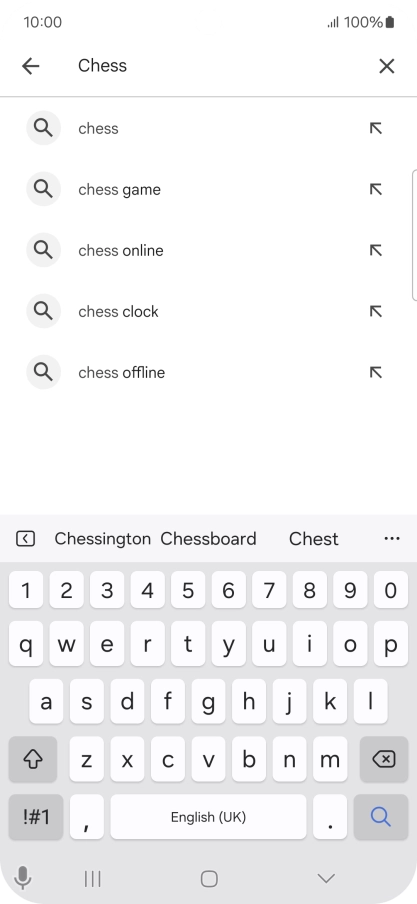Collapse keyboard suggestion bar with left chevron
The height and width of the screenshot is (904, 417).
click(25, 538)
